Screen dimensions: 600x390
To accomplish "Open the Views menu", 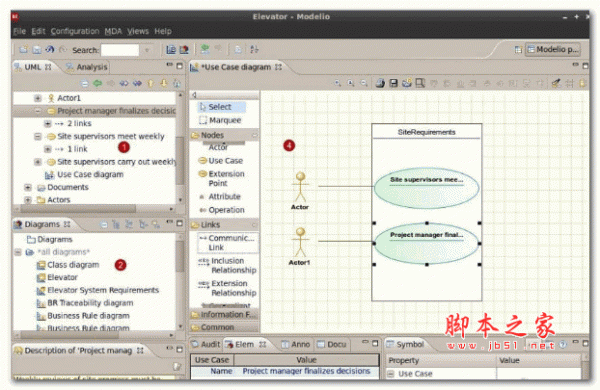I will (138, 31).
